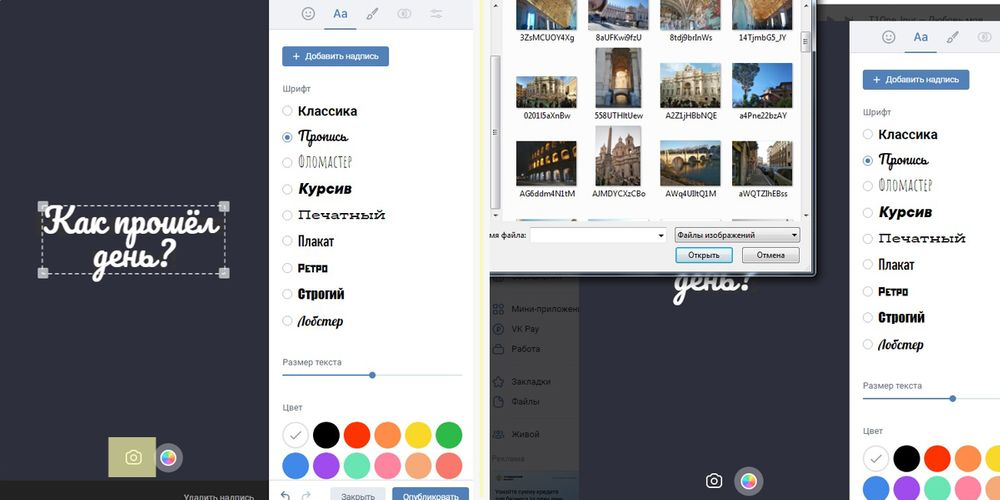Open the smiley stickers tab in right editor
1000x500 pixels.
point(888,37)
